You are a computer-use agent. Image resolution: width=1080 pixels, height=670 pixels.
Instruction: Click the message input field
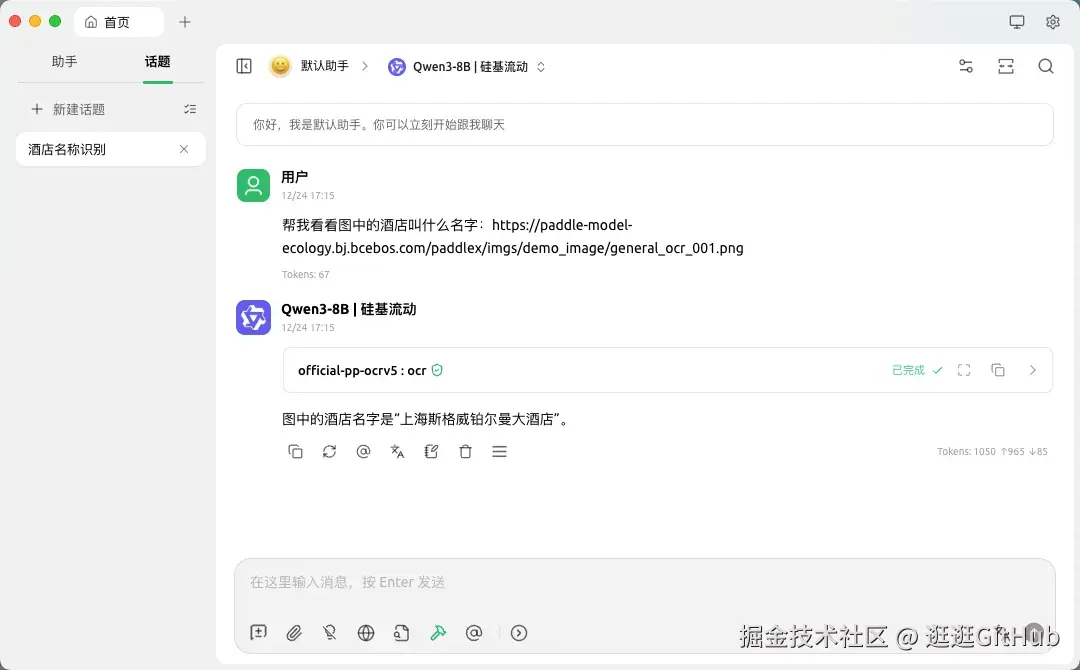pyautogui.click(x=644, y=582)
